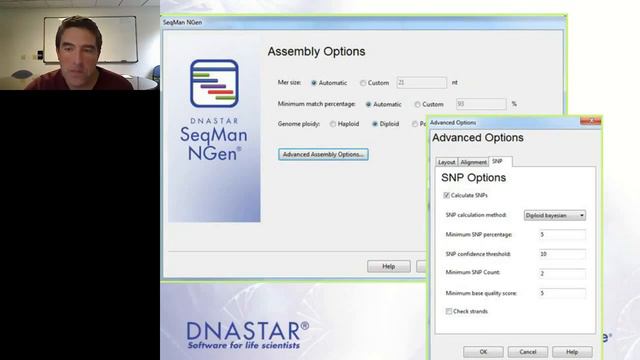Viewport: 640px width, 360px height.
Task: Open Advanced Assembly Options dialog
Action: 323,154
